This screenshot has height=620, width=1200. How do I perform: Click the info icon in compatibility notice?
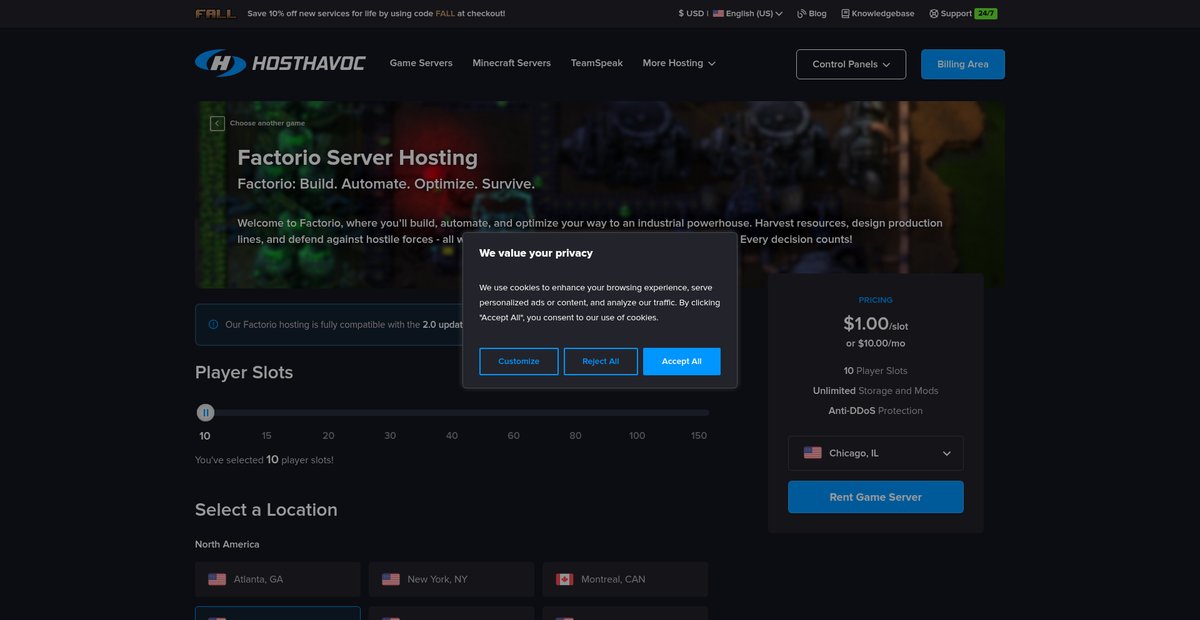(x=213, y=324)
